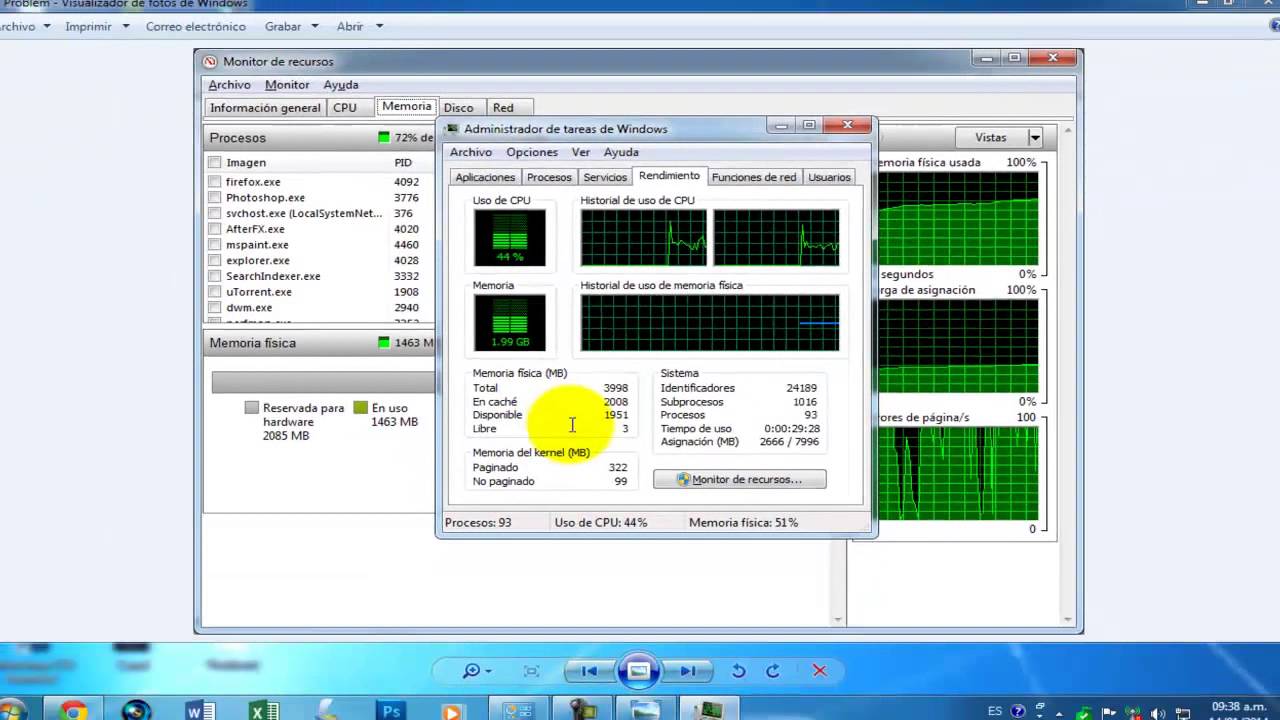Click the gray Reservada para hardware swatch
The height and width of the screenshot is (720, 1280).
point(252,408)
